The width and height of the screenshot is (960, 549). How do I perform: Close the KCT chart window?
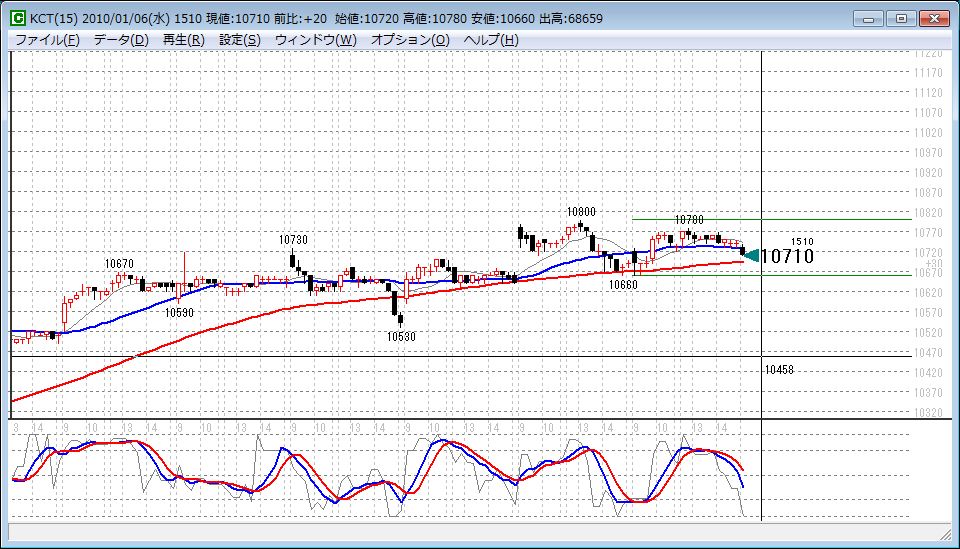(x=934, y=18)
